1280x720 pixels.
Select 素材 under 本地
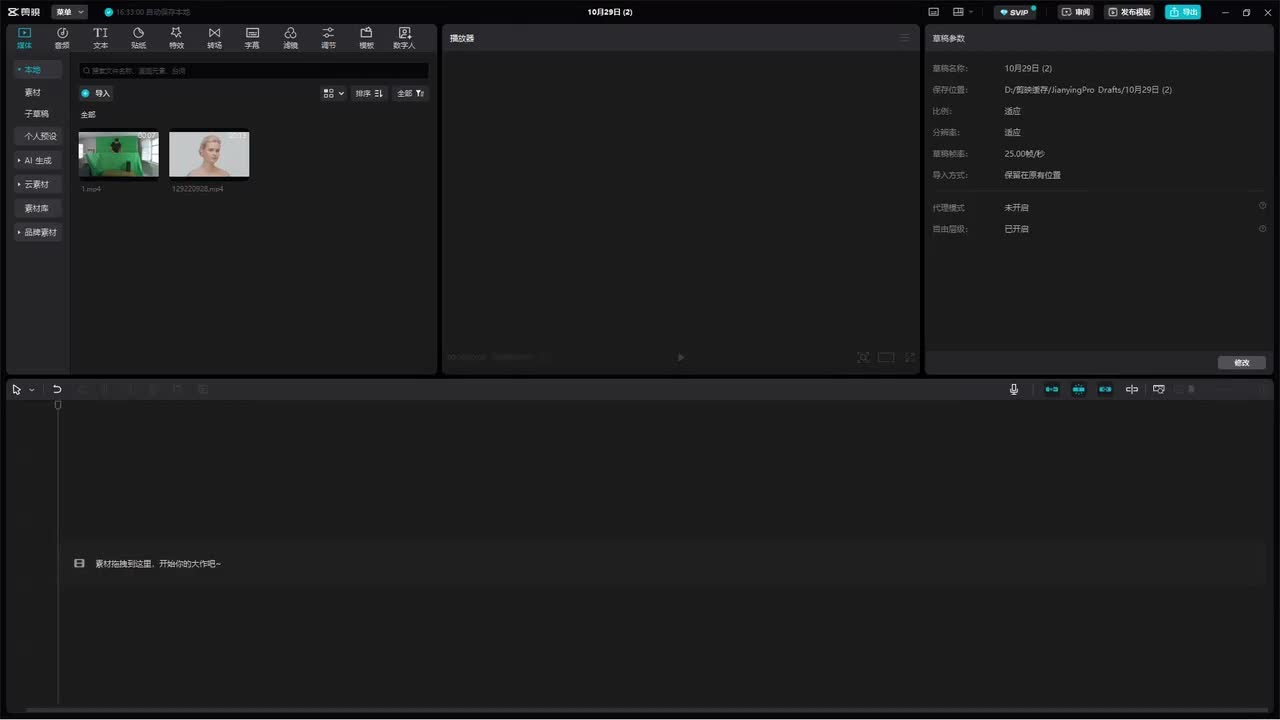pos(33,92)
